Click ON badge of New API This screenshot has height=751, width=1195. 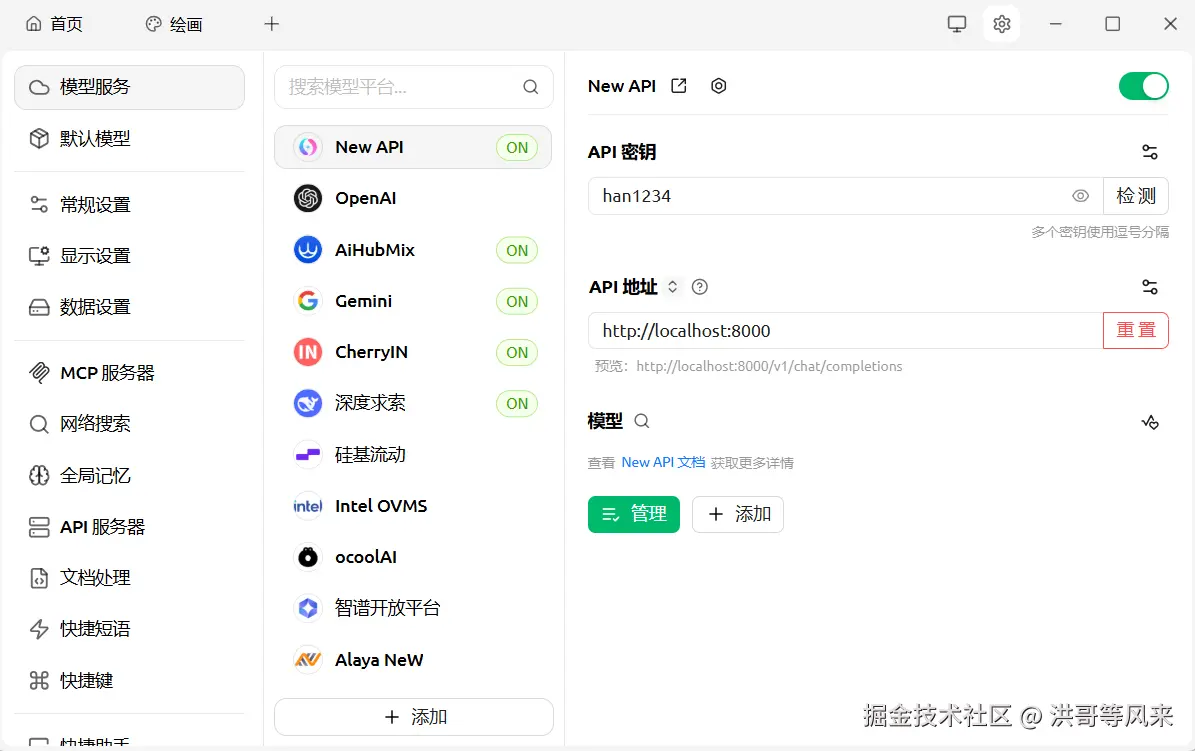click(517, 147)
